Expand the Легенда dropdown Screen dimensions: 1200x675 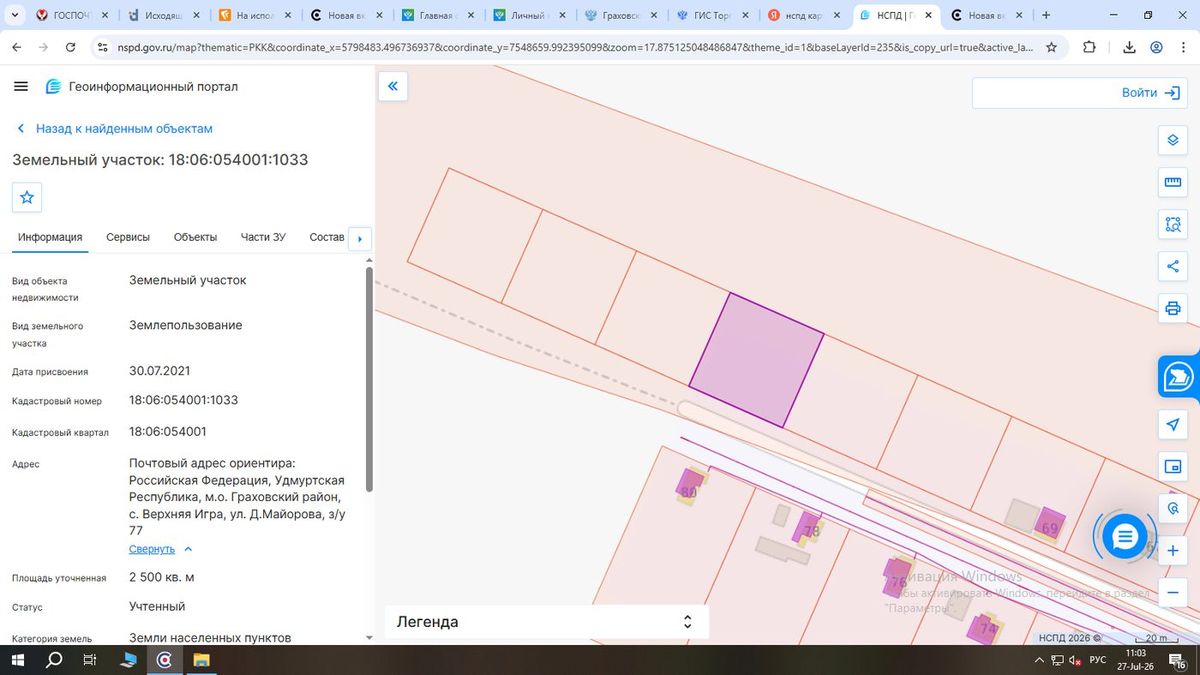click(547, 622)
